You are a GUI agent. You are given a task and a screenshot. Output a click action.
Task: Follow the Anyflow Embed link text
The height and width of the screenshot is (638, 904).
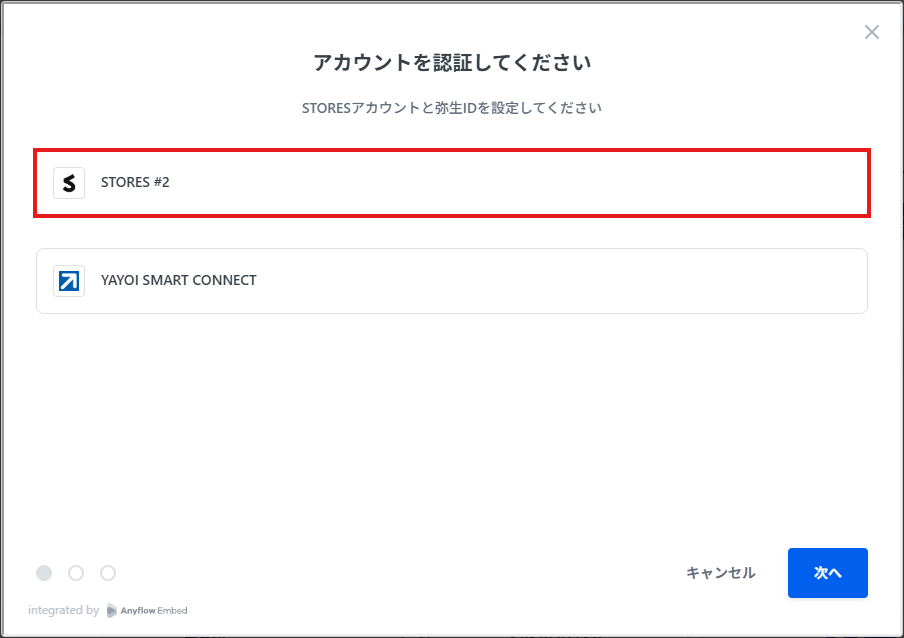153,610
